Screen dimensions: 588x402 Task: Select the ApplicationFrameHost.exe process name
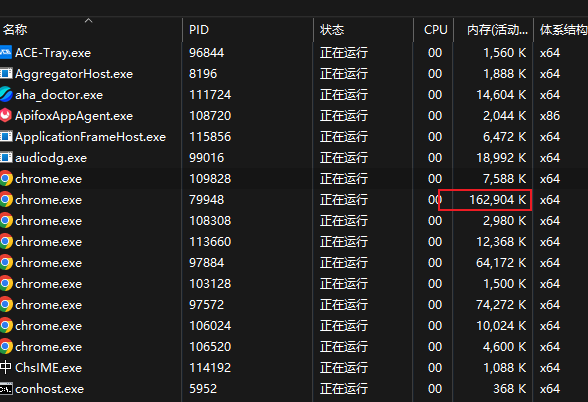90,137
